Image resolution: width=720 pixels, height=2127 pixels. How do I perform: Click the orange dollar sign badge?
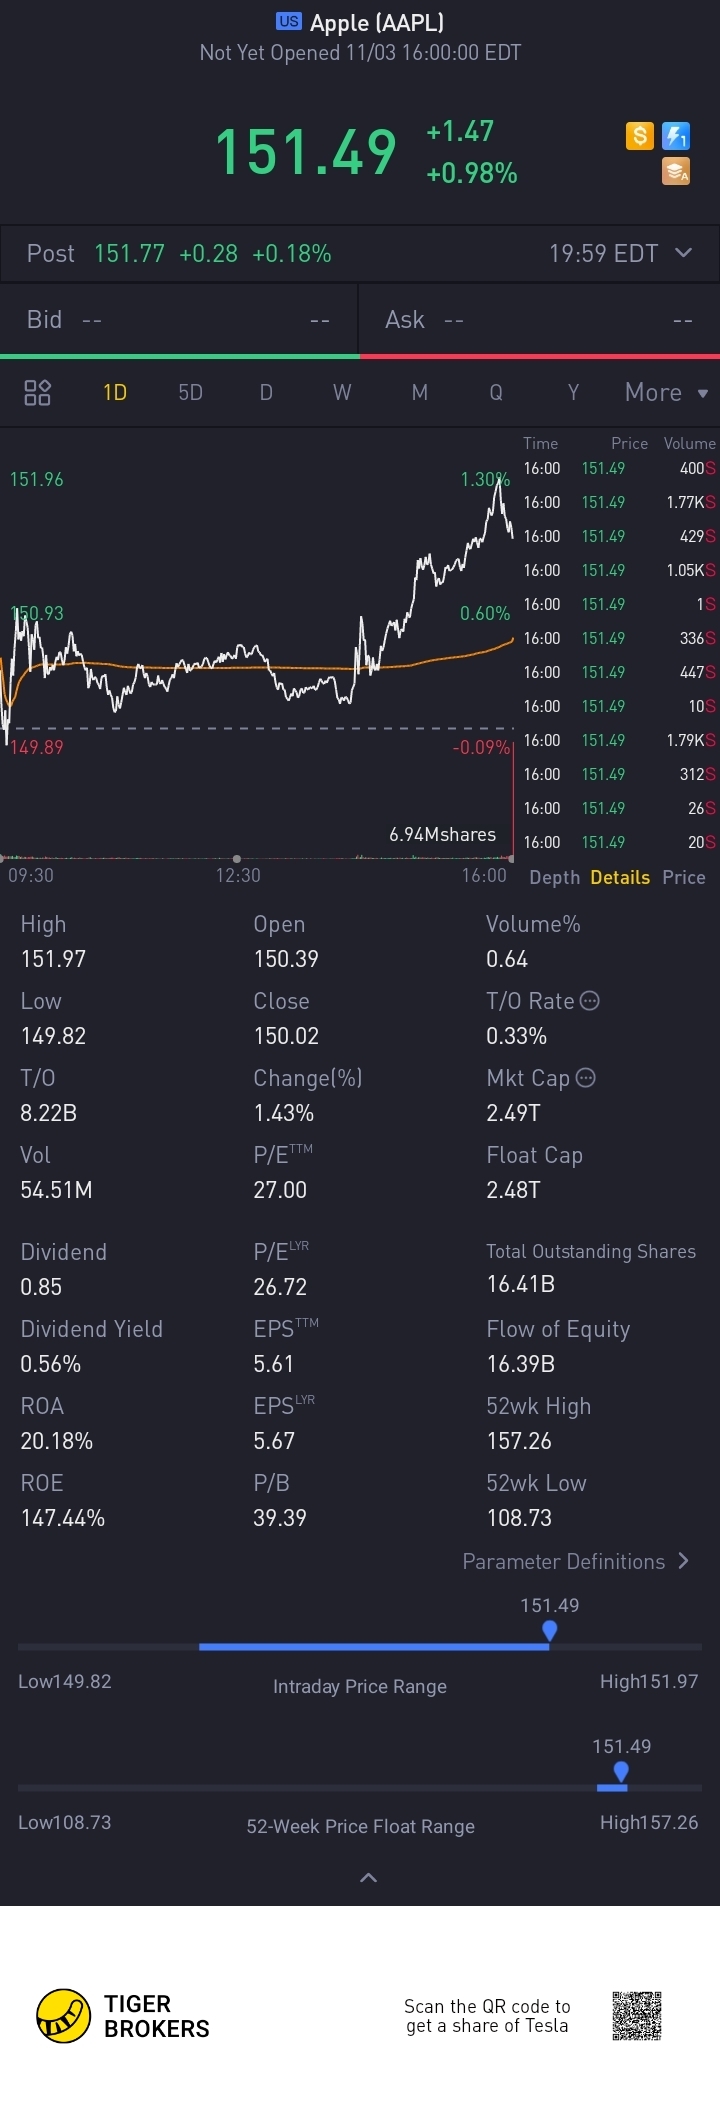640,135
